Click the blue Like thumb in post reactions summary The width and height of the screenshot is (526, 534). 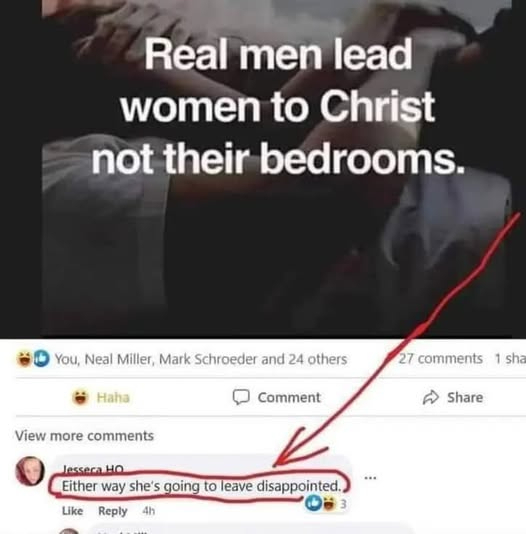[x=41, y=359]
